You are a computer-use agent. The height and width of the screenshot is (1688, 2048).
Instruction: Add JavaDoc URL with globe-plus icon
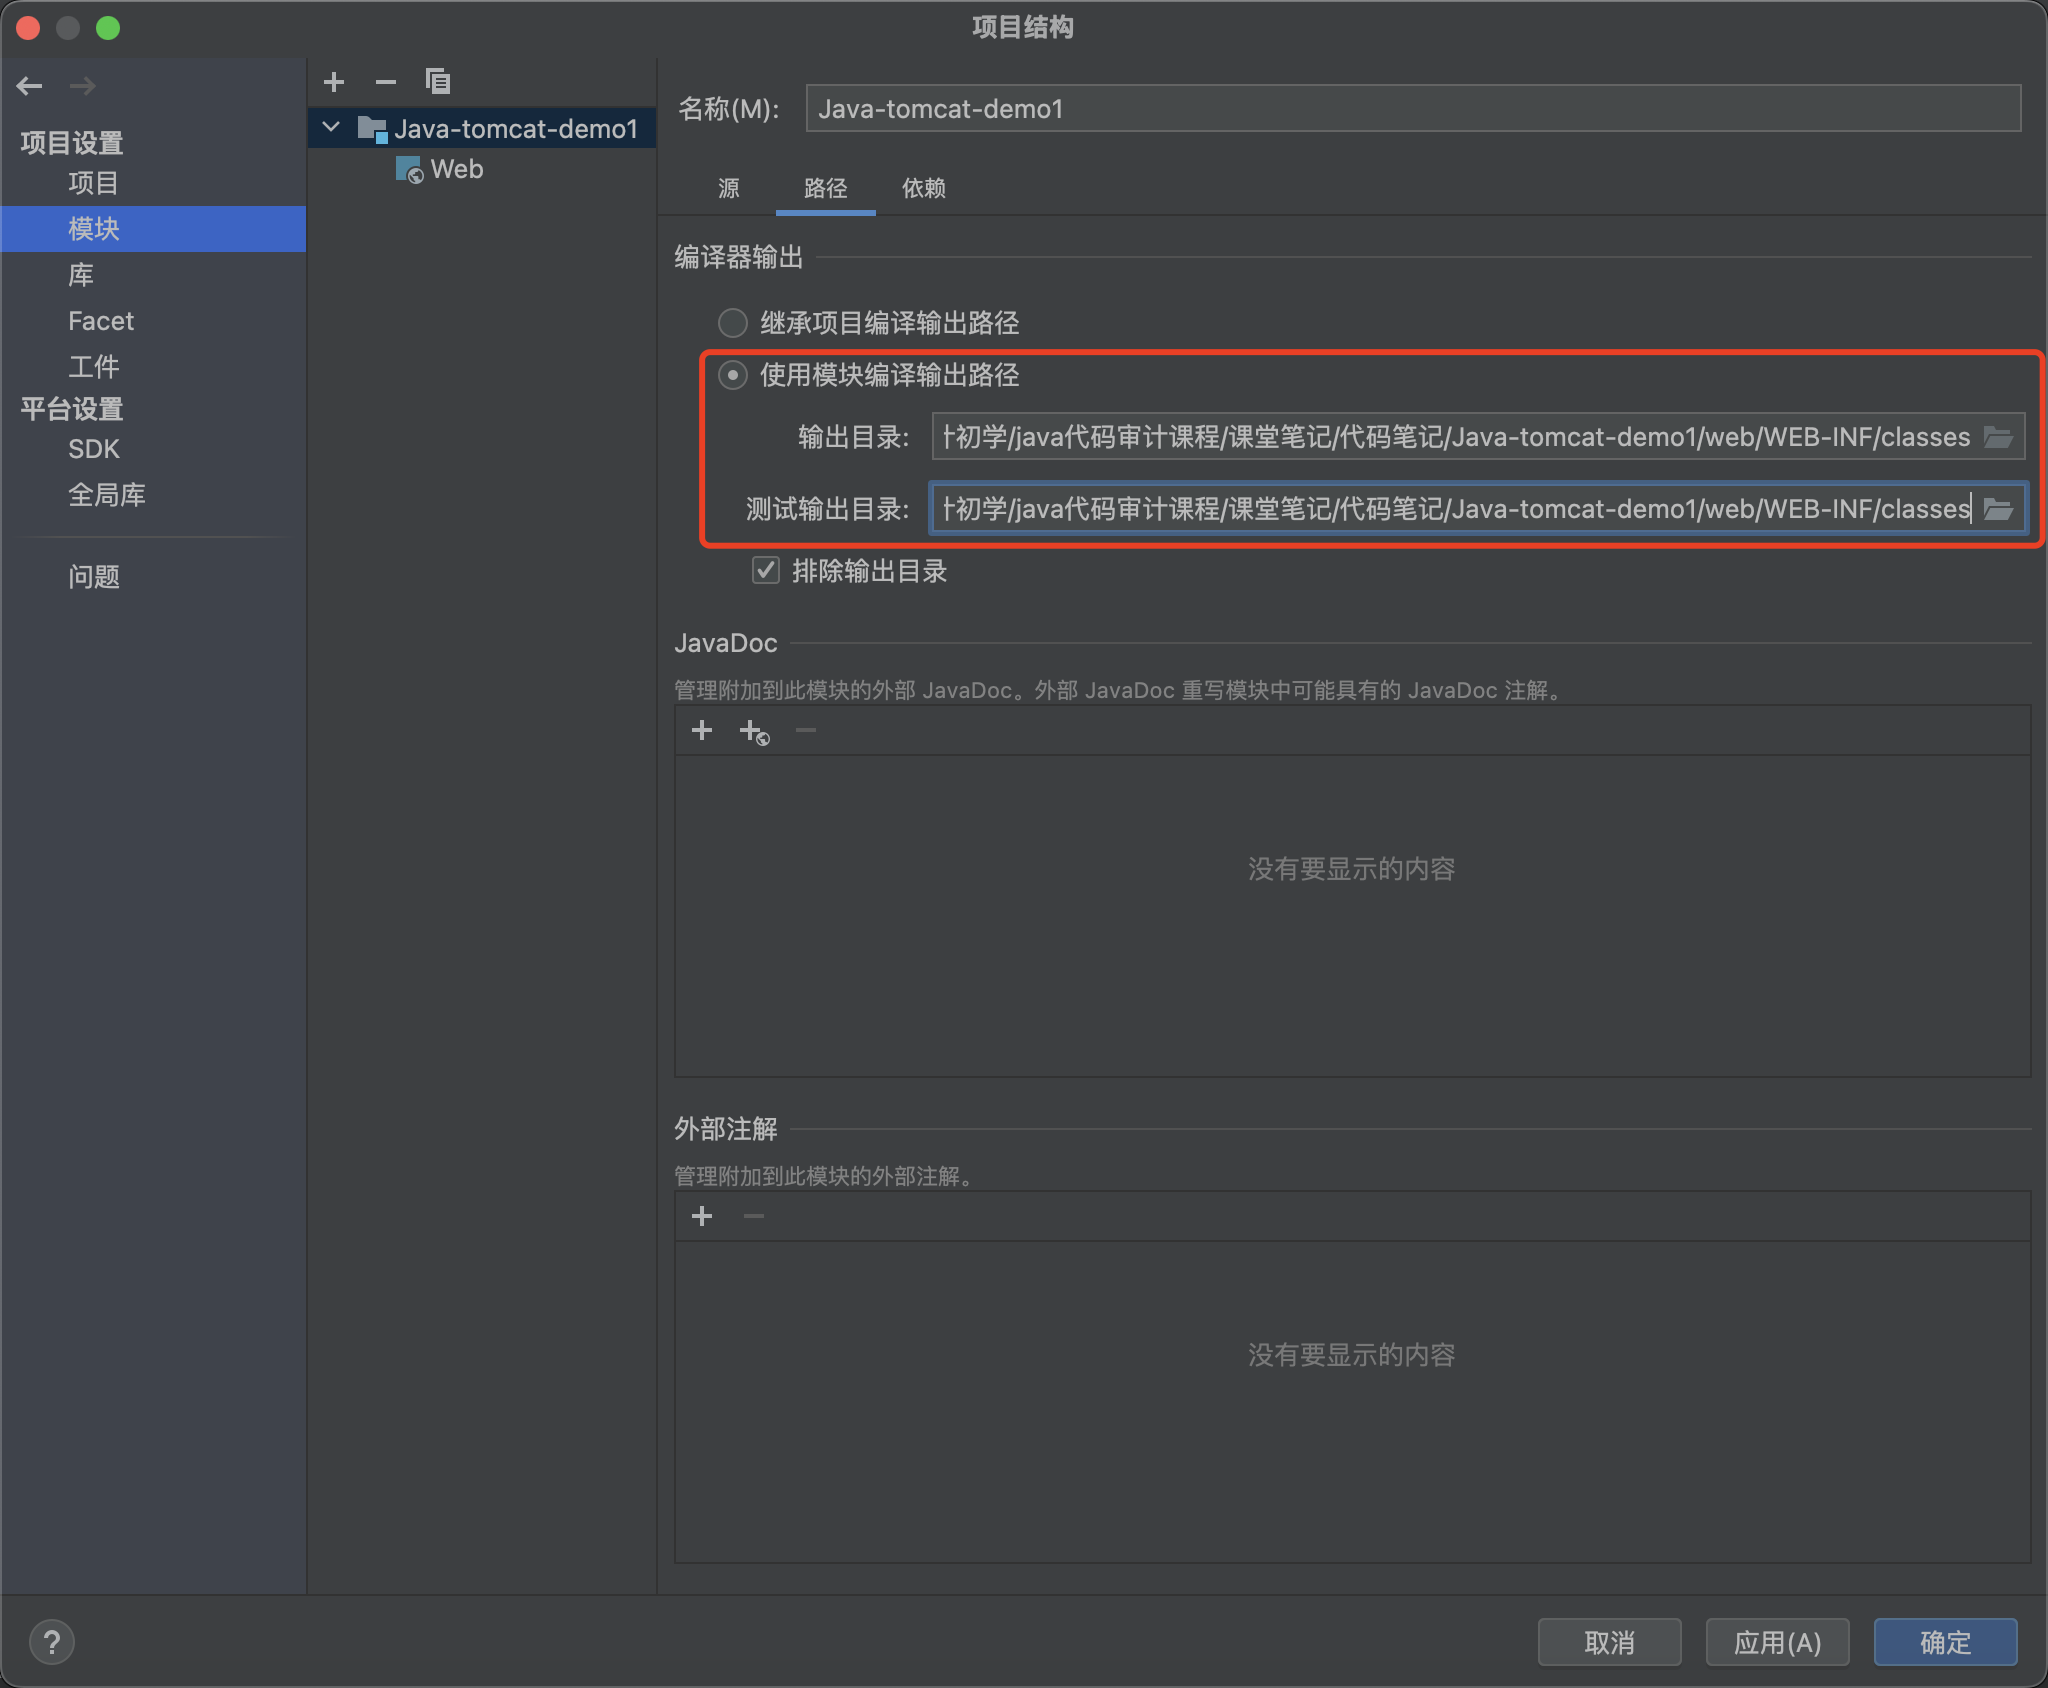[x=754, y=732]
